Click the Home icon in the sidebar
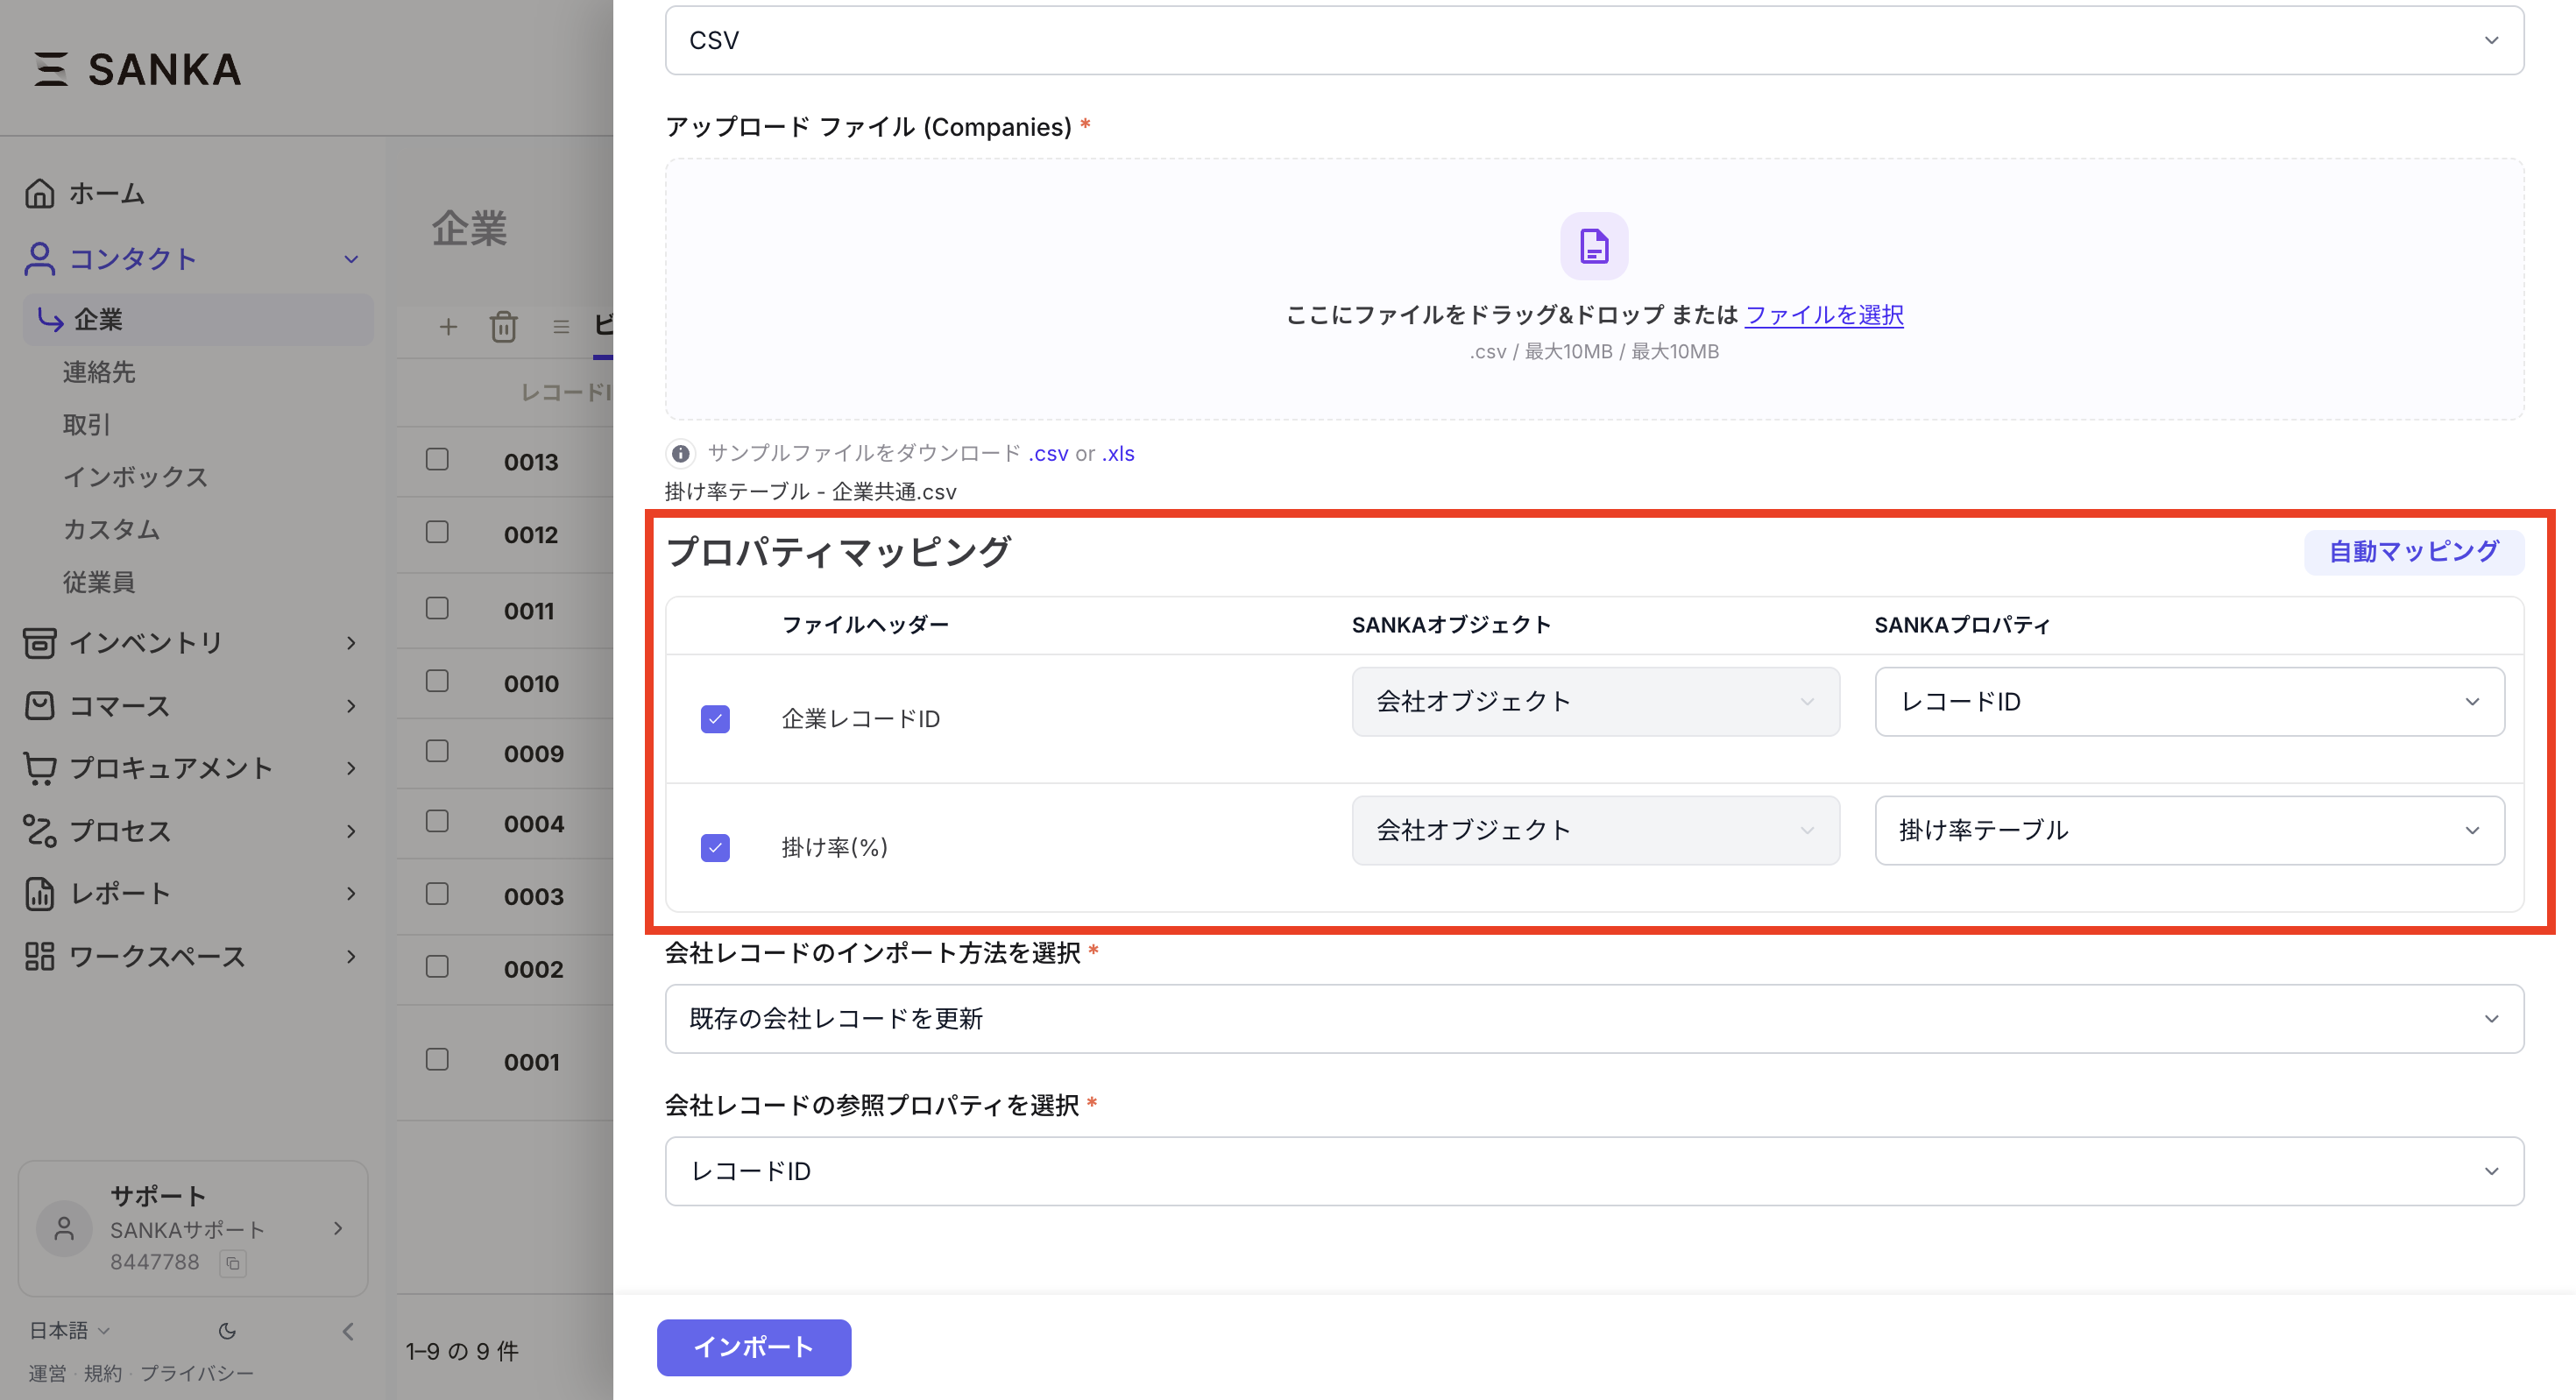The width and height of the screenshot is (2576, 1400). pos(40,193)
